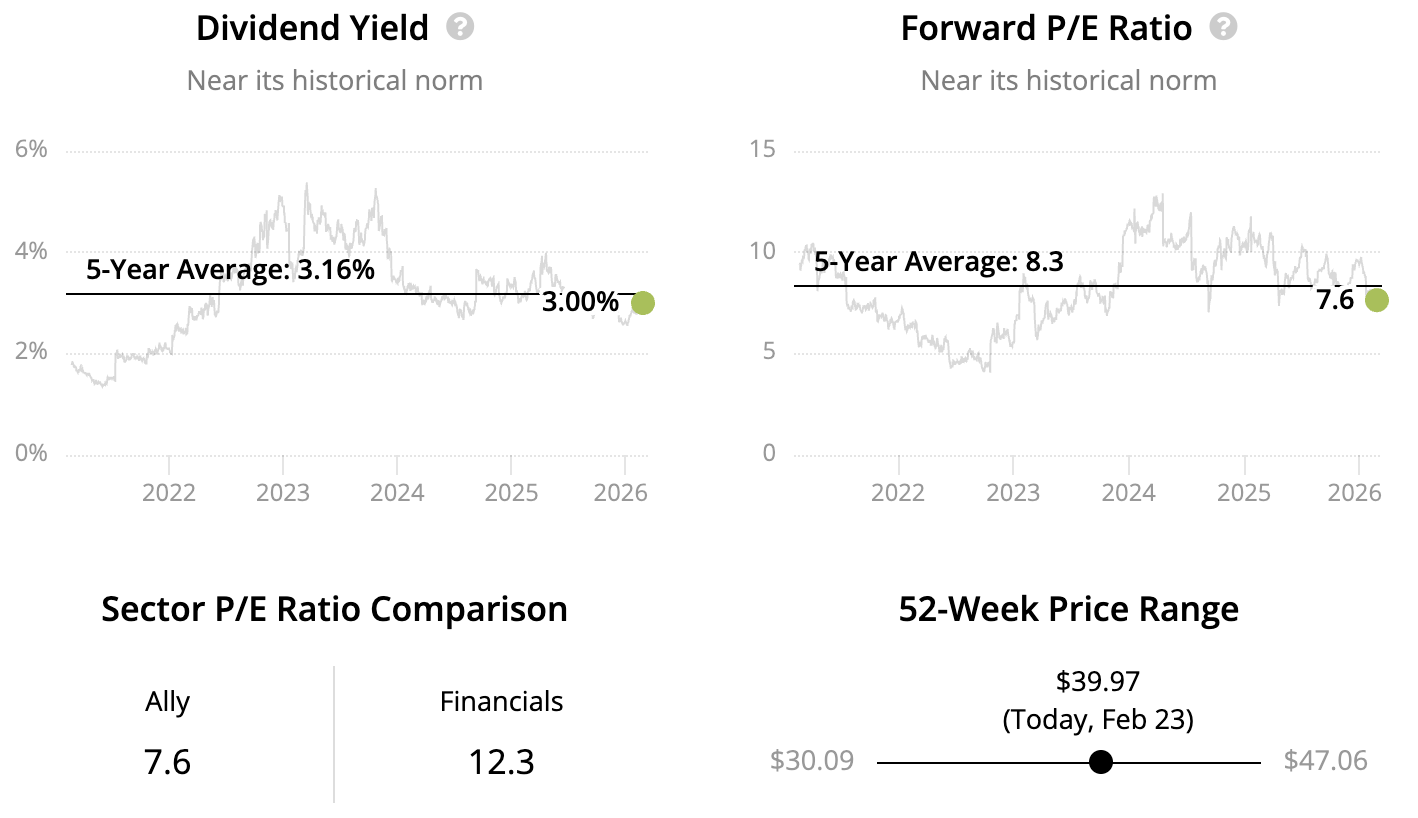Select the 5-Year Average: 8.3 label
Image resolution: width=1418 pixels, height=818 pixels.
pyautogui.click(x=938, y=262)
